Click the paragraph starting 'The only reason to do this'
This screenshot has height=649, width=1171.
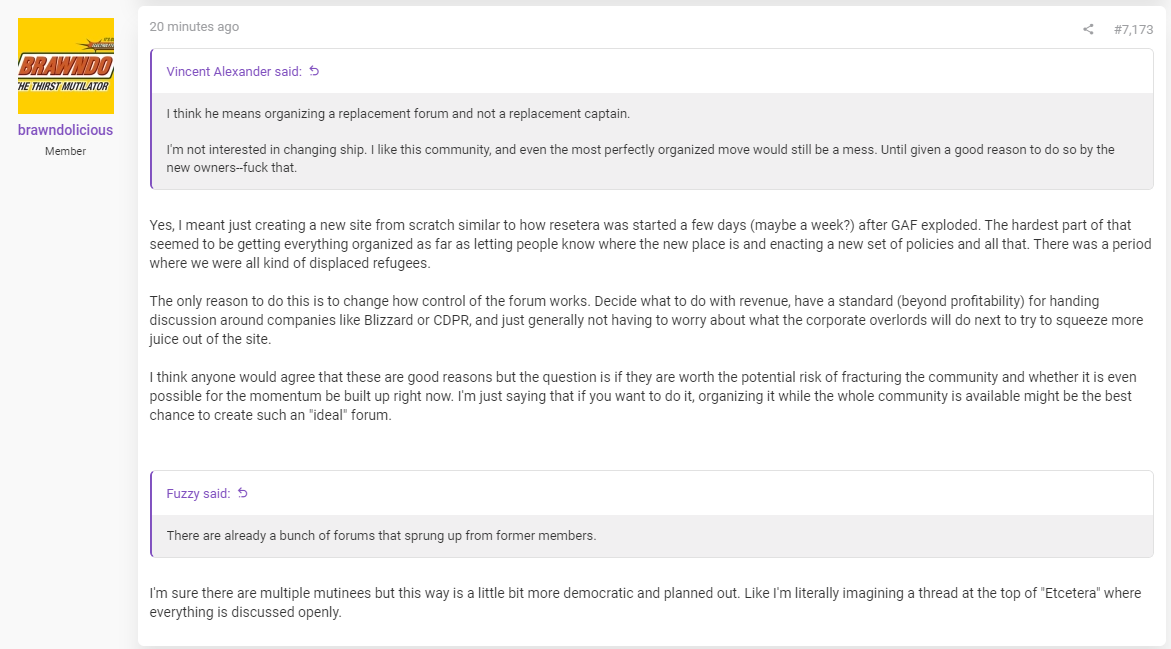(646, 320)
